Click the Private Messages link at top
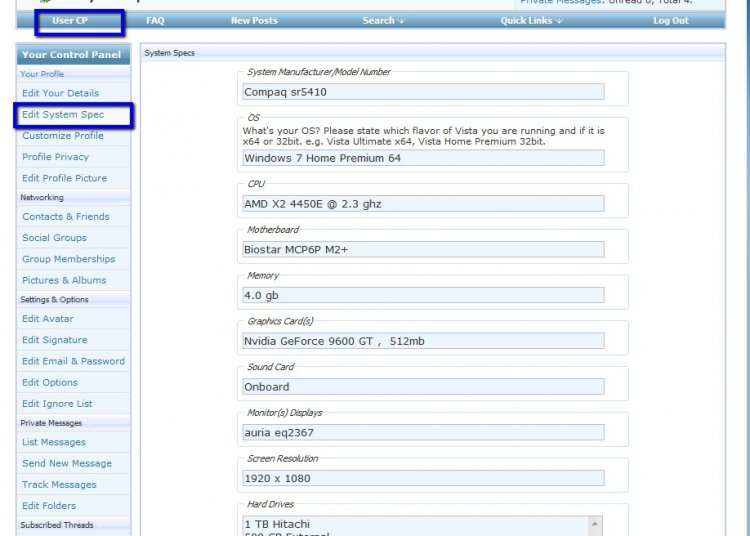This screenshot has height=536, width=750. coord(560,2)
